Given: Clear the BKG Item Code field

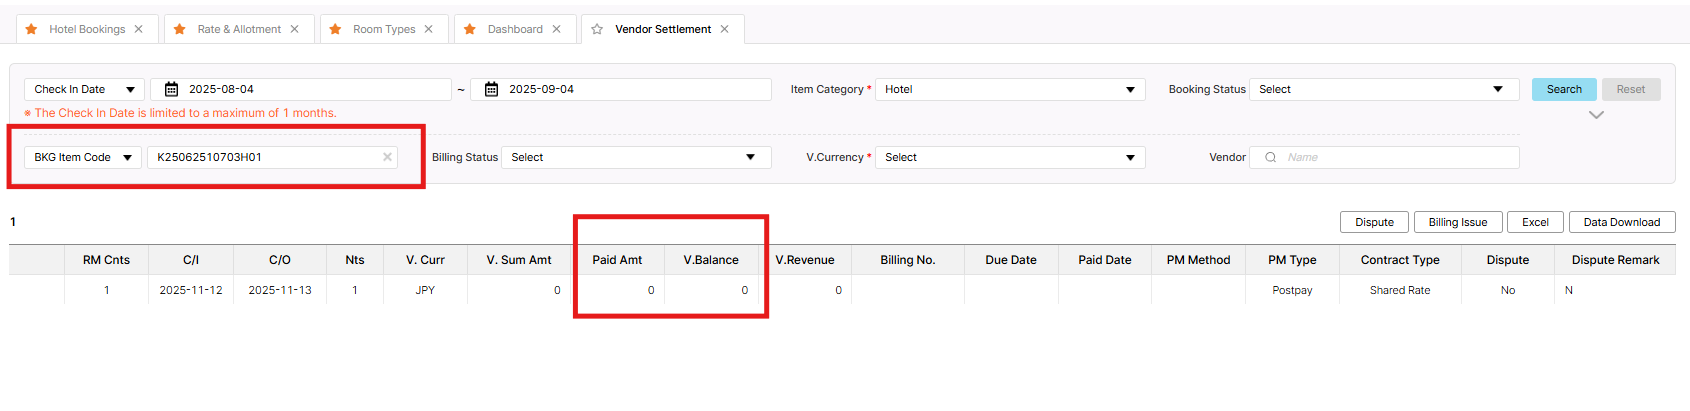Looking at the screenshot, I should point(387,157).
